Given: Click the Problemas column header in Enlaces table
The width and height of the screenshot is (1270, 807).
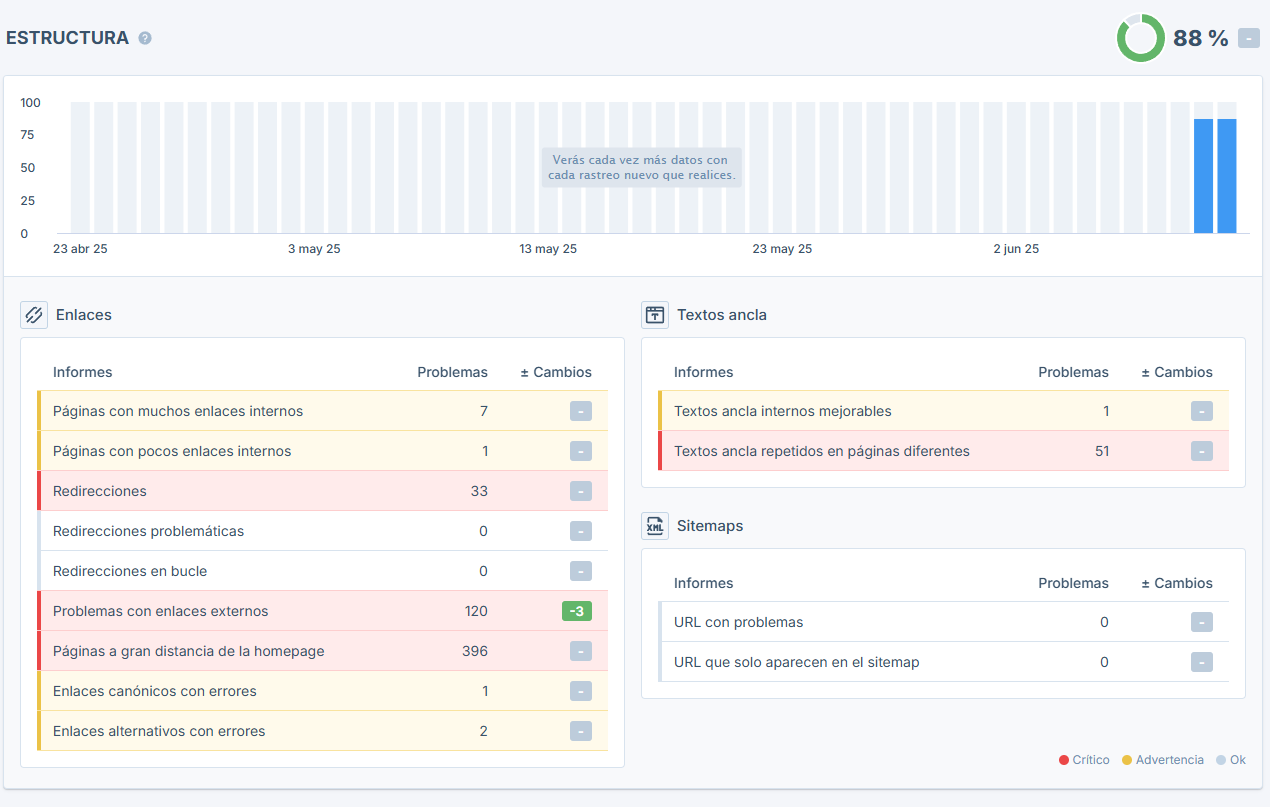Looking at the screenshot, I should tap(453, 372).
